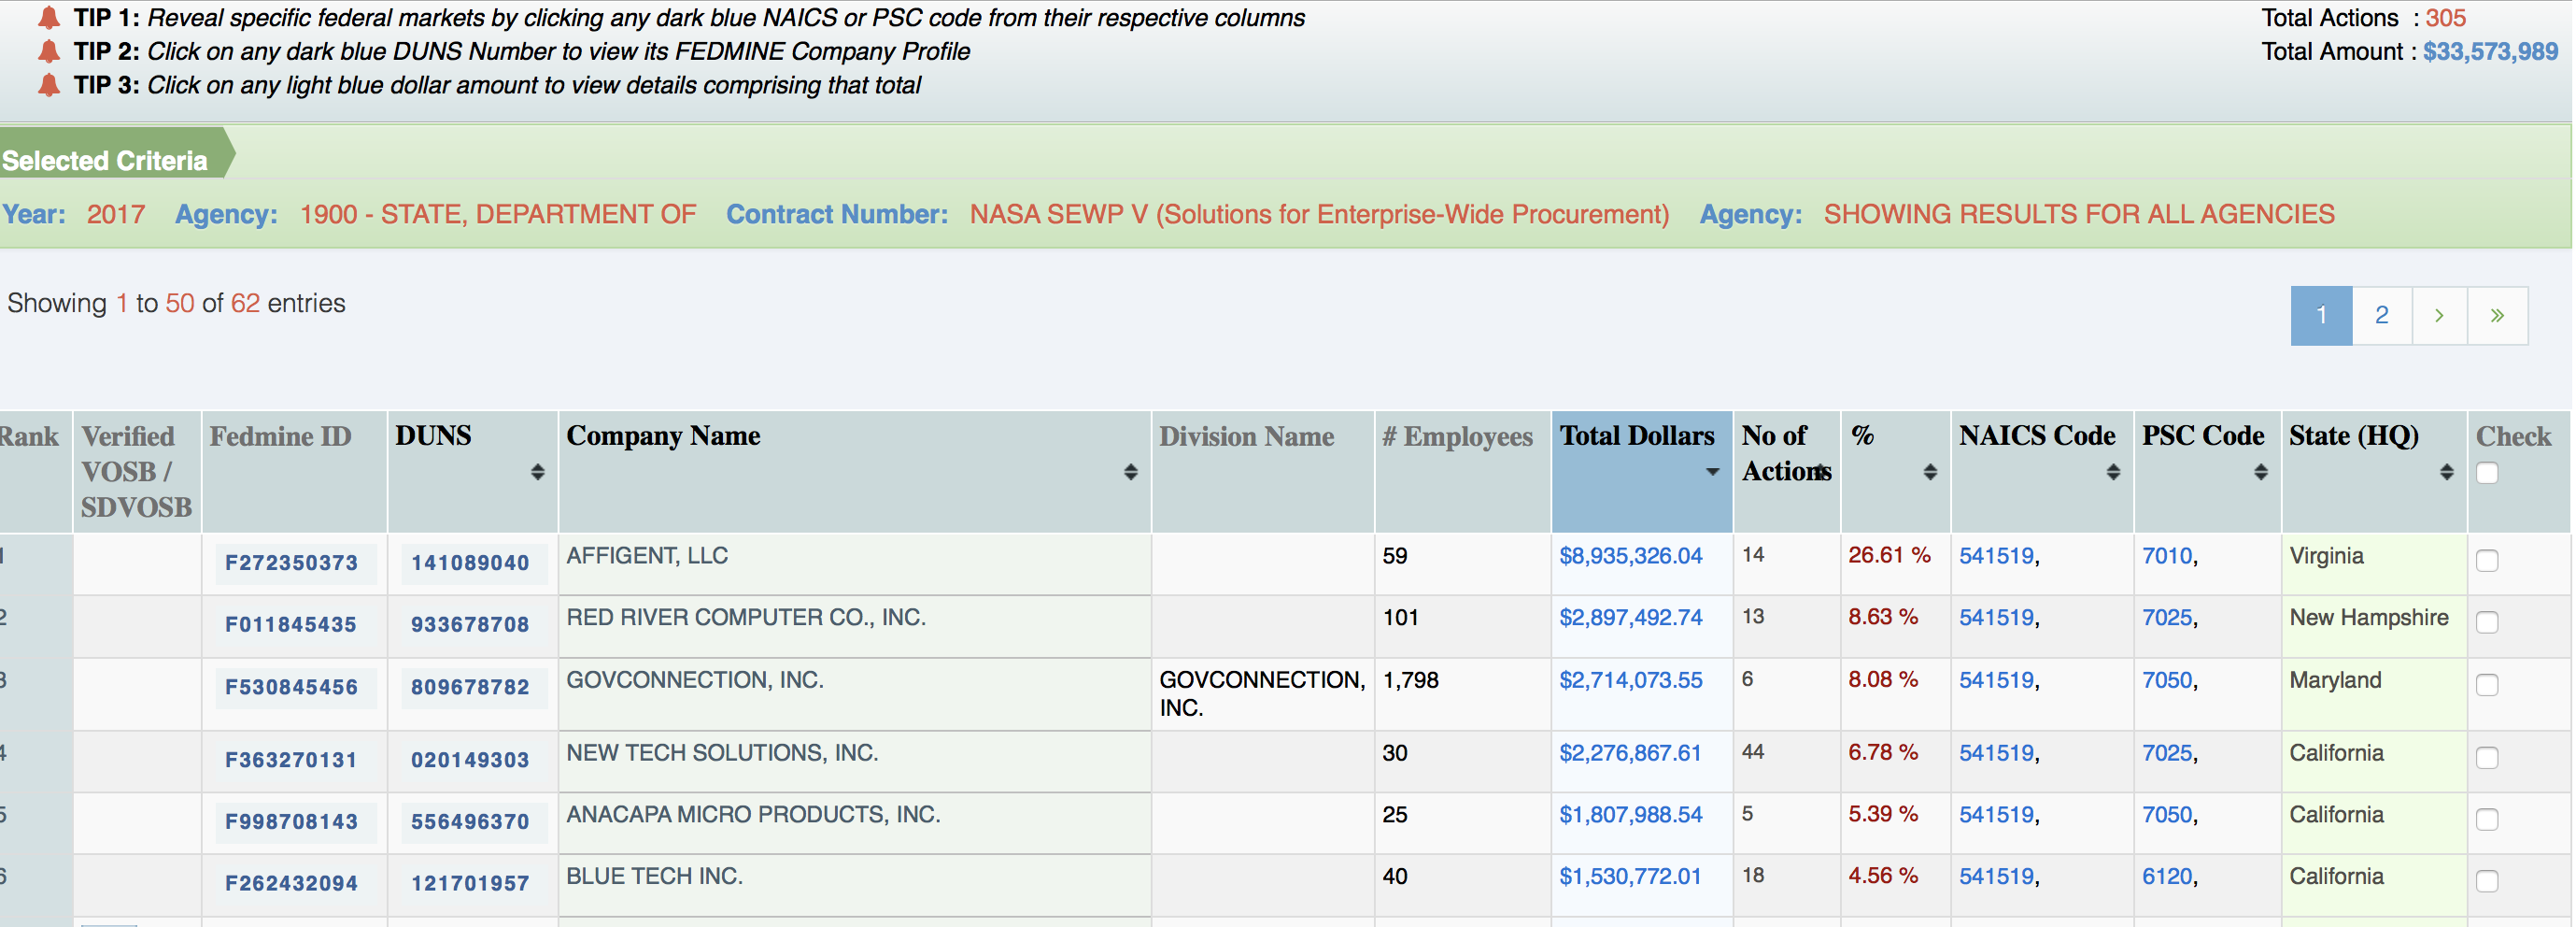Select the 26.61 % percentage value

tap(1889, 556)
